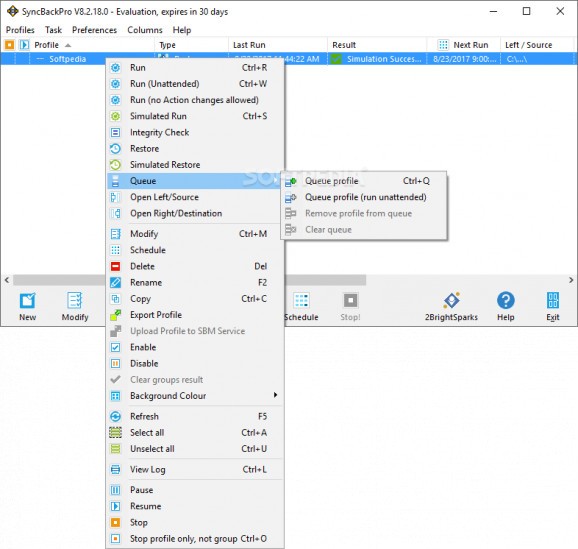This screenshot has width=578, height=549.
Task: Click the Run (Unattended) gear icon
Action: [115, 84]
